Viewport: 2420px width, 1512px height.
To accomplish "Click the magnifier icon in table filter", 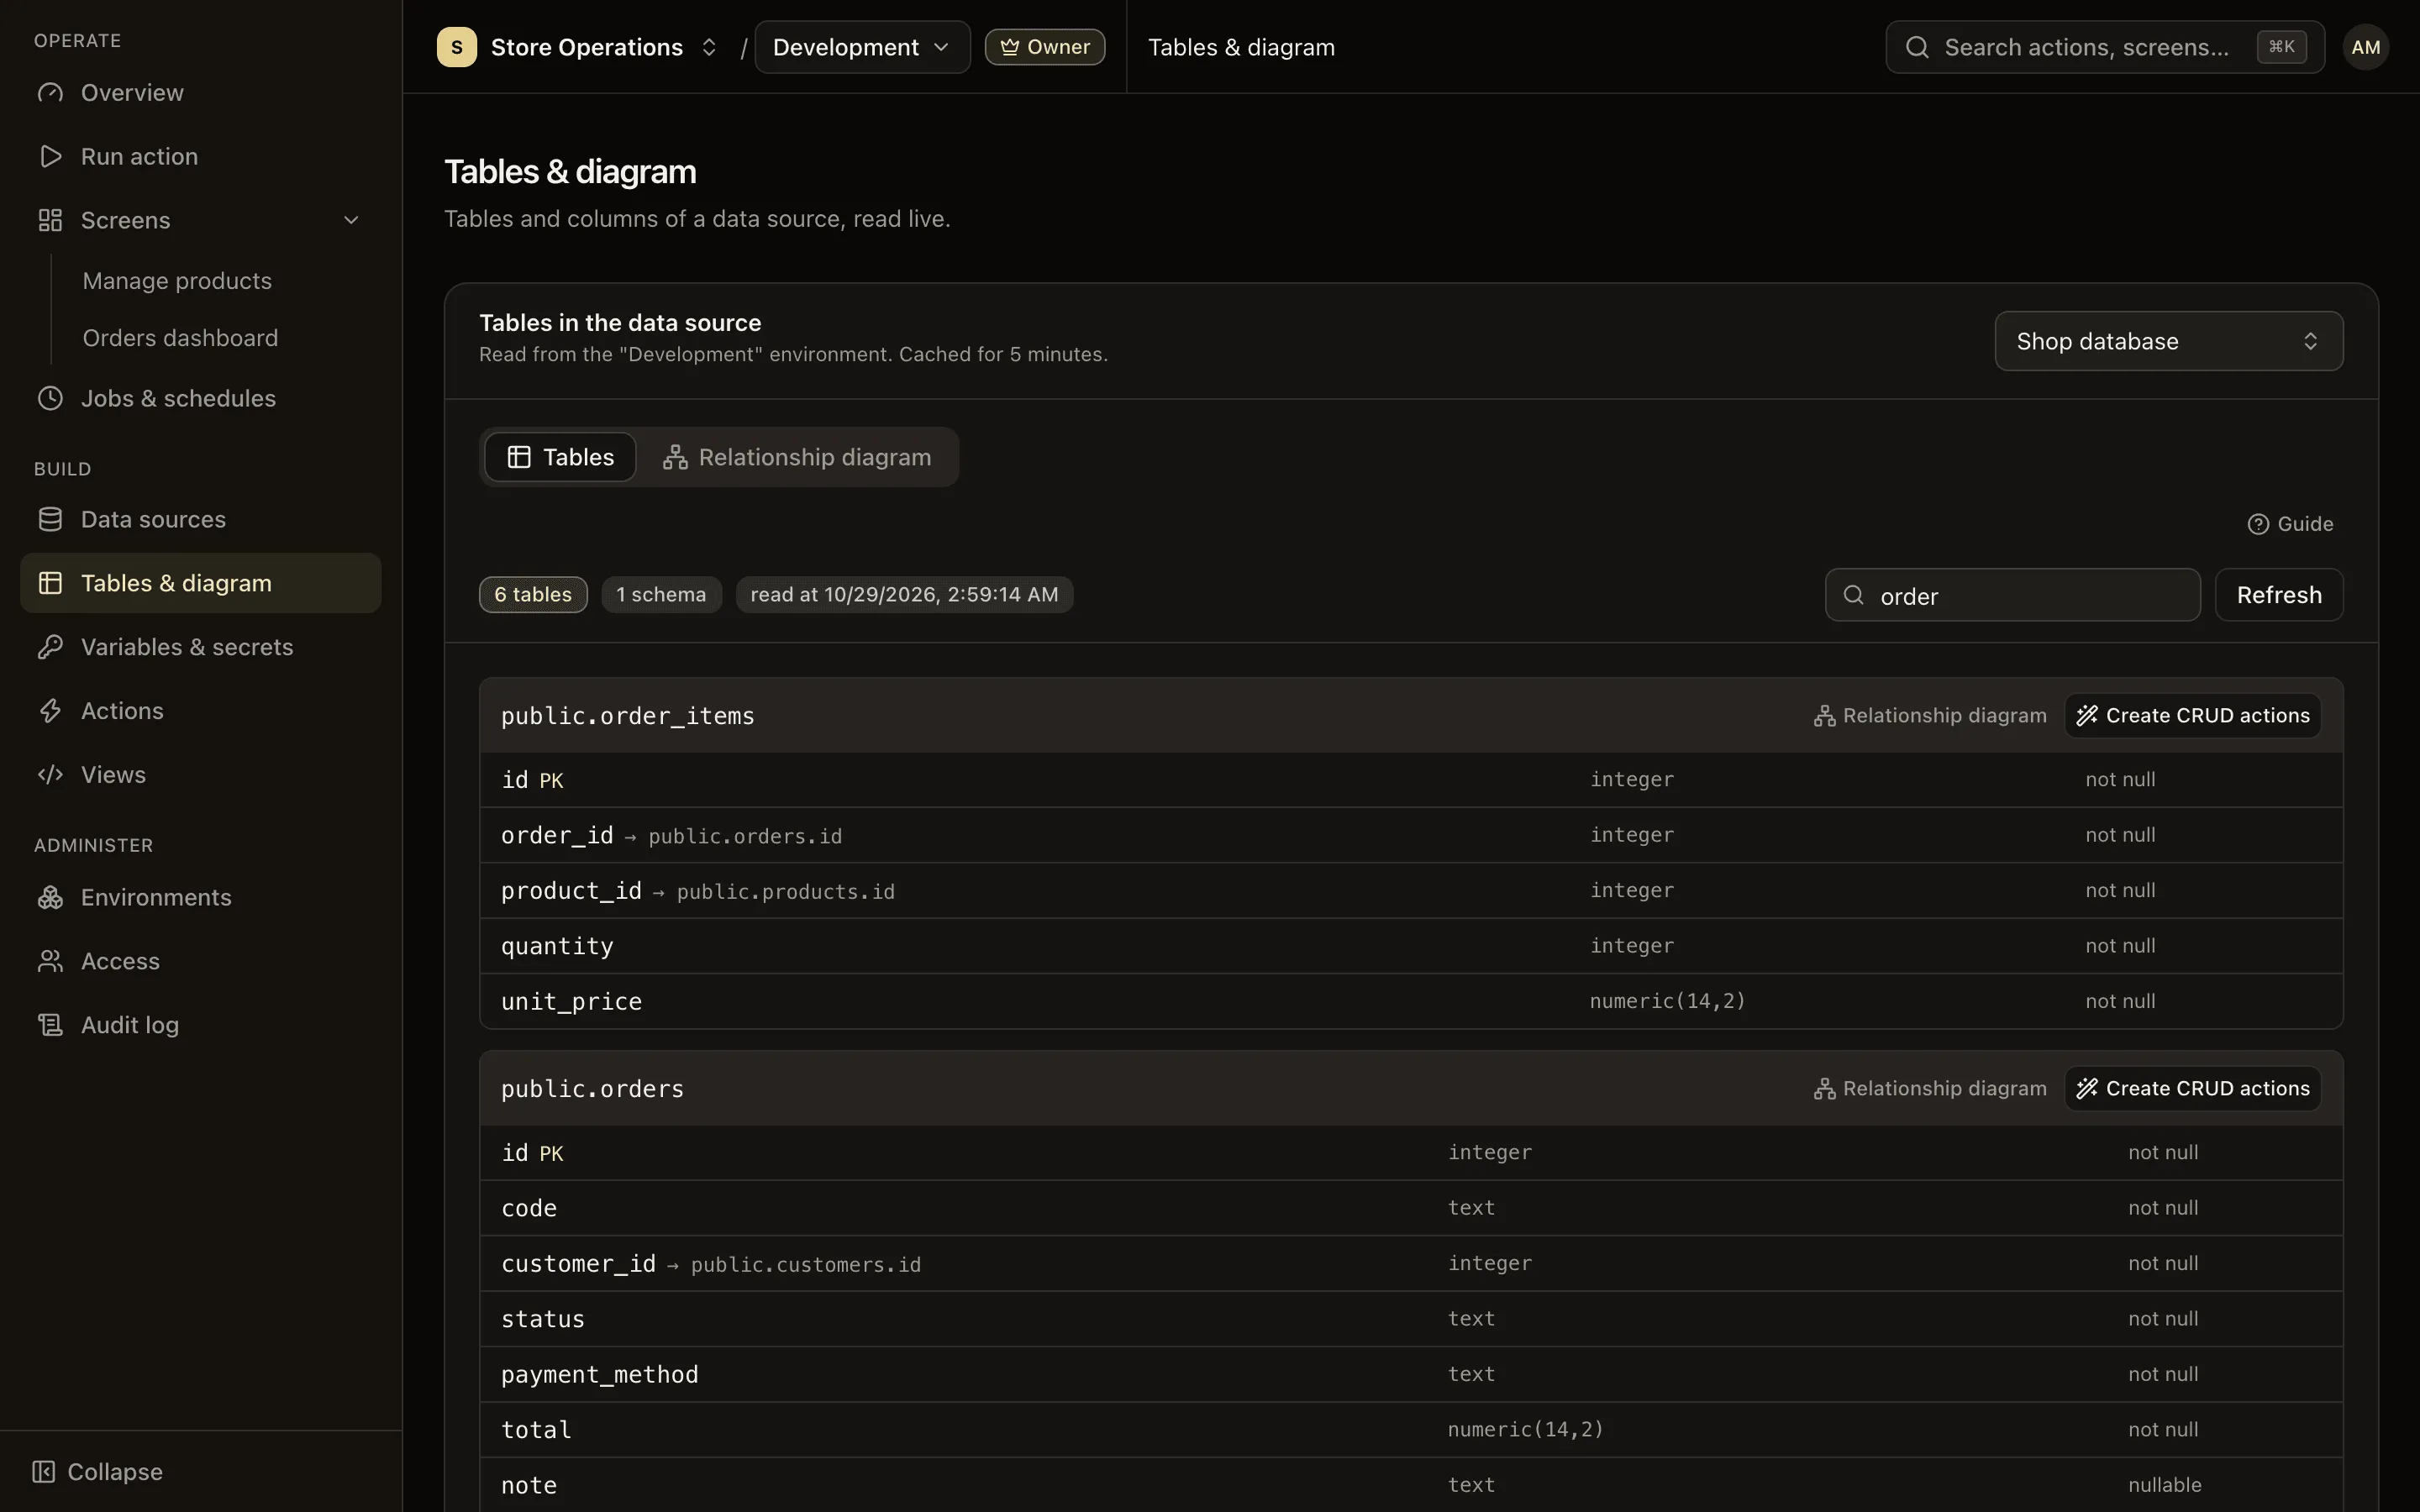I will coord(1853,595).
